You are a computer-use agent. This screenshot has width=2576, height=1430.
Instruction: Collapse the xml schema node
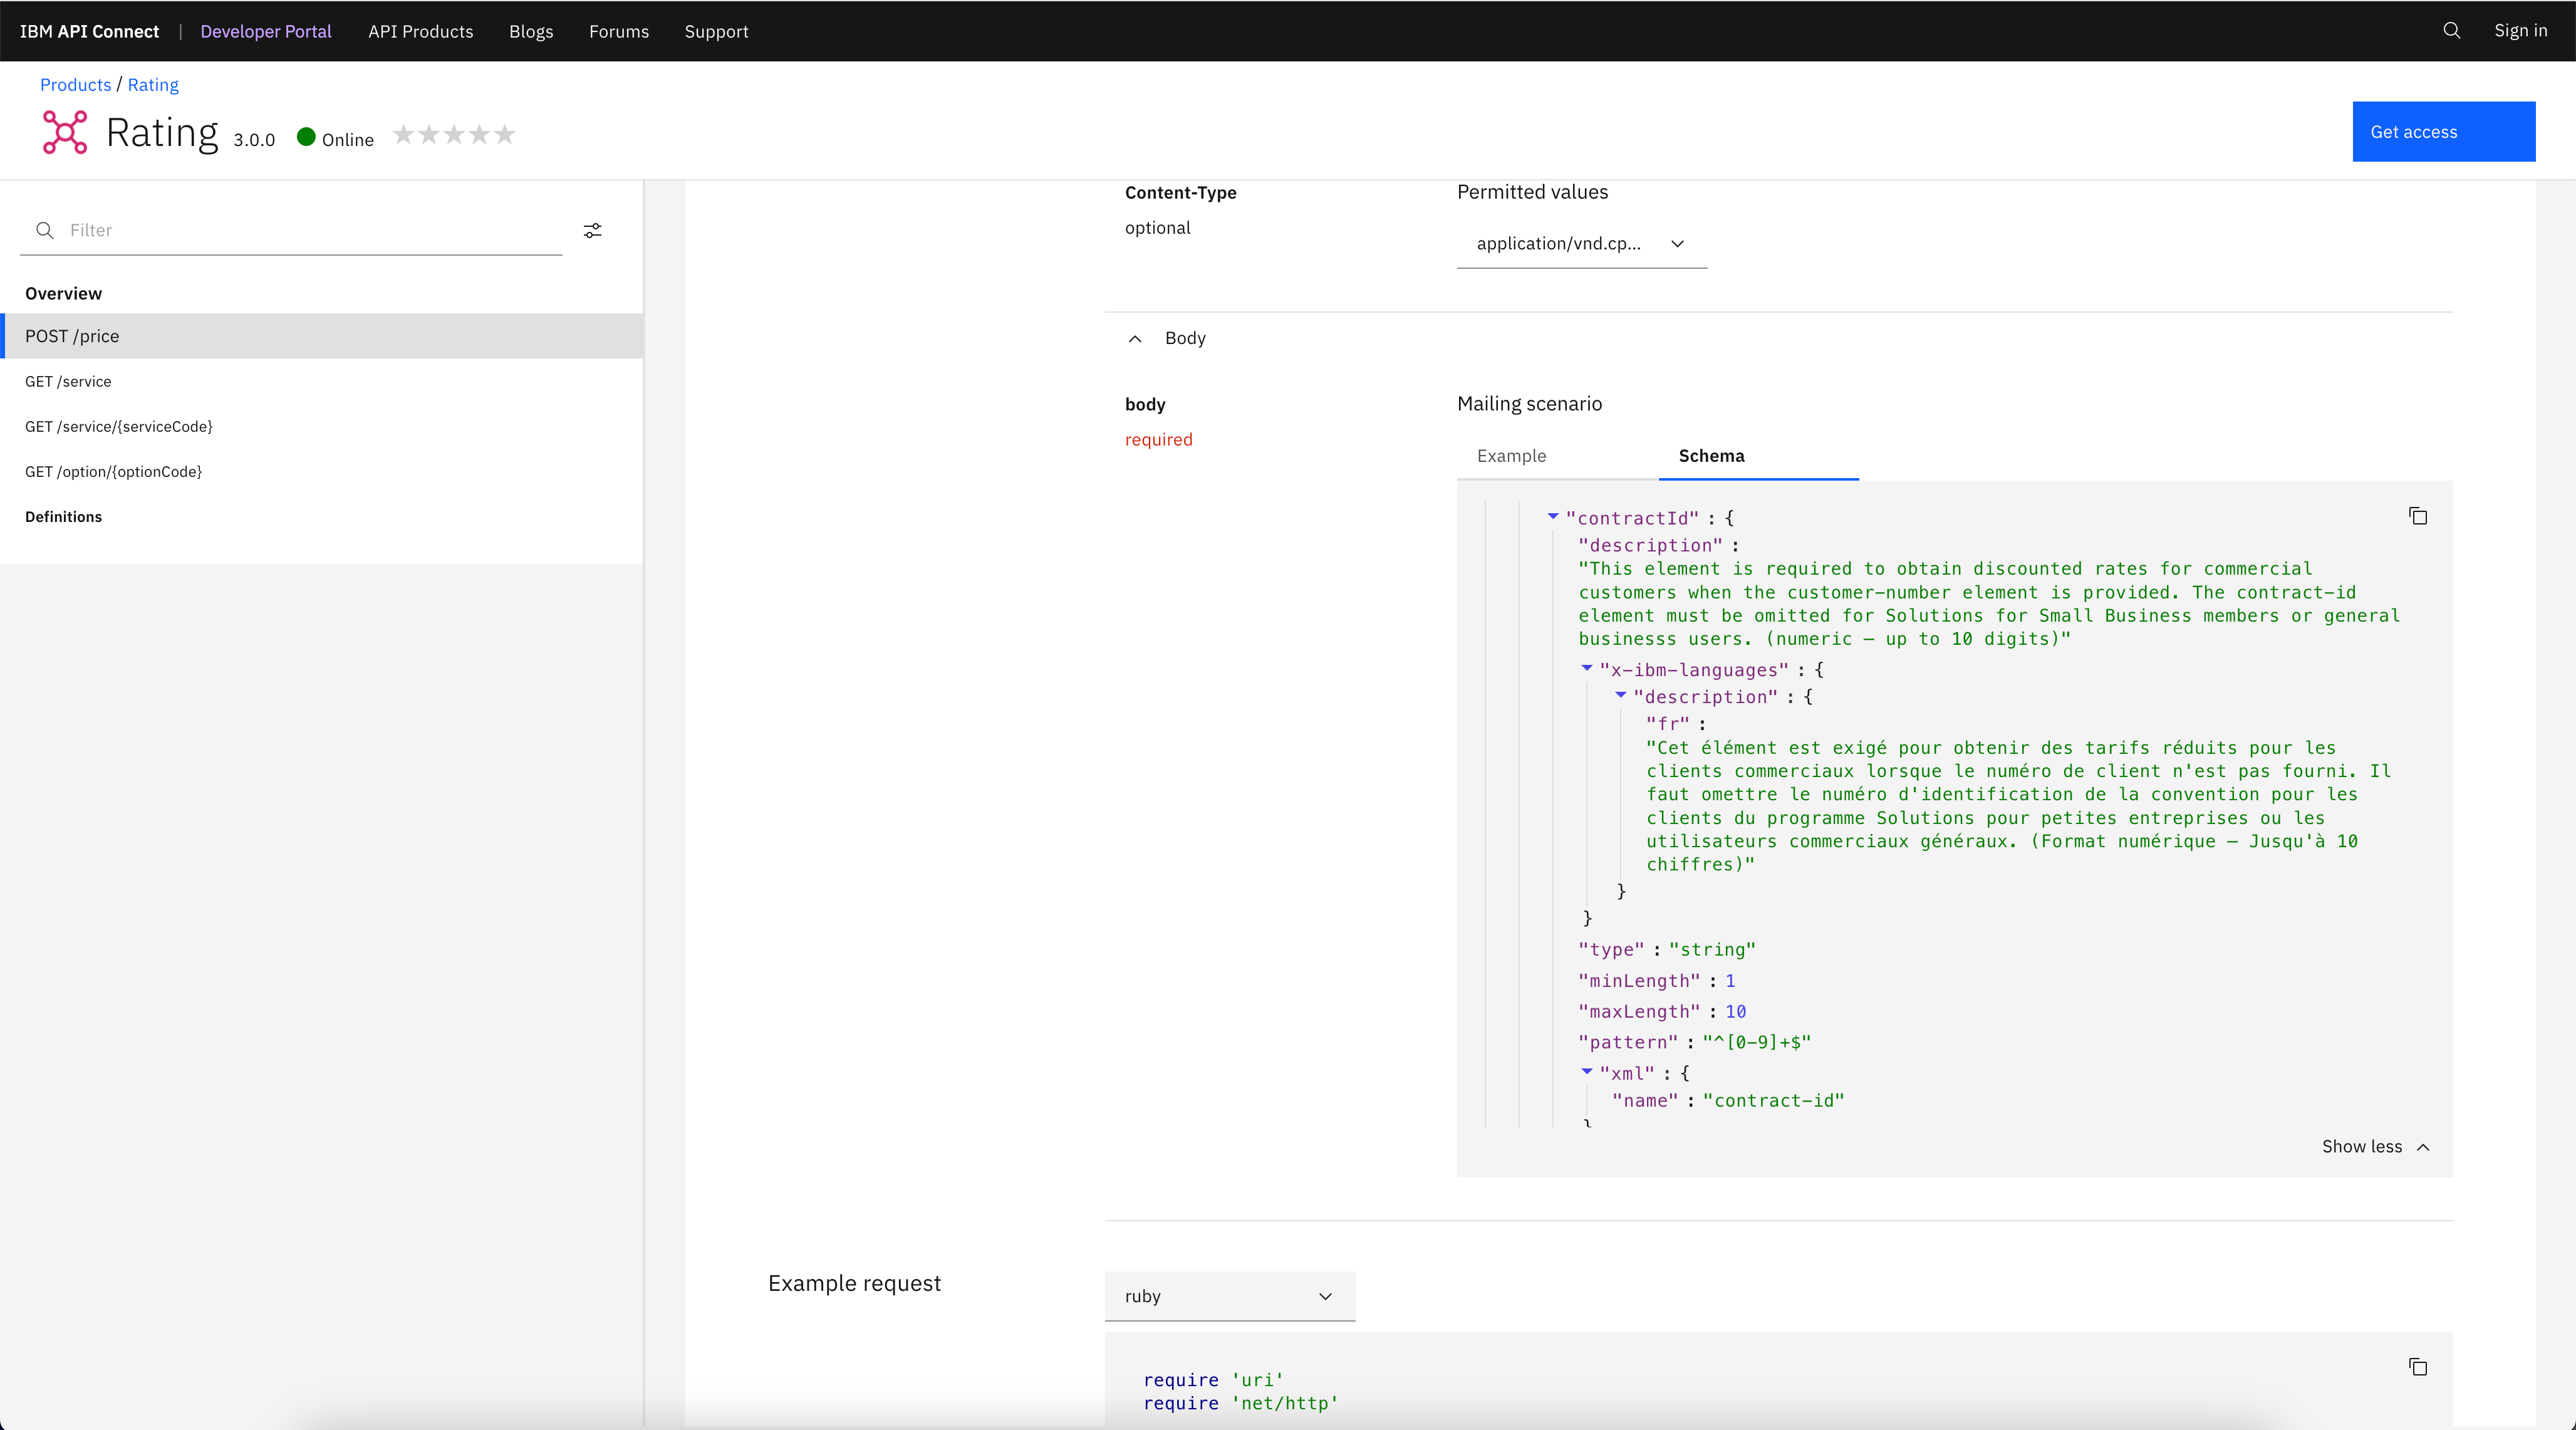tap(1587, 1072)
